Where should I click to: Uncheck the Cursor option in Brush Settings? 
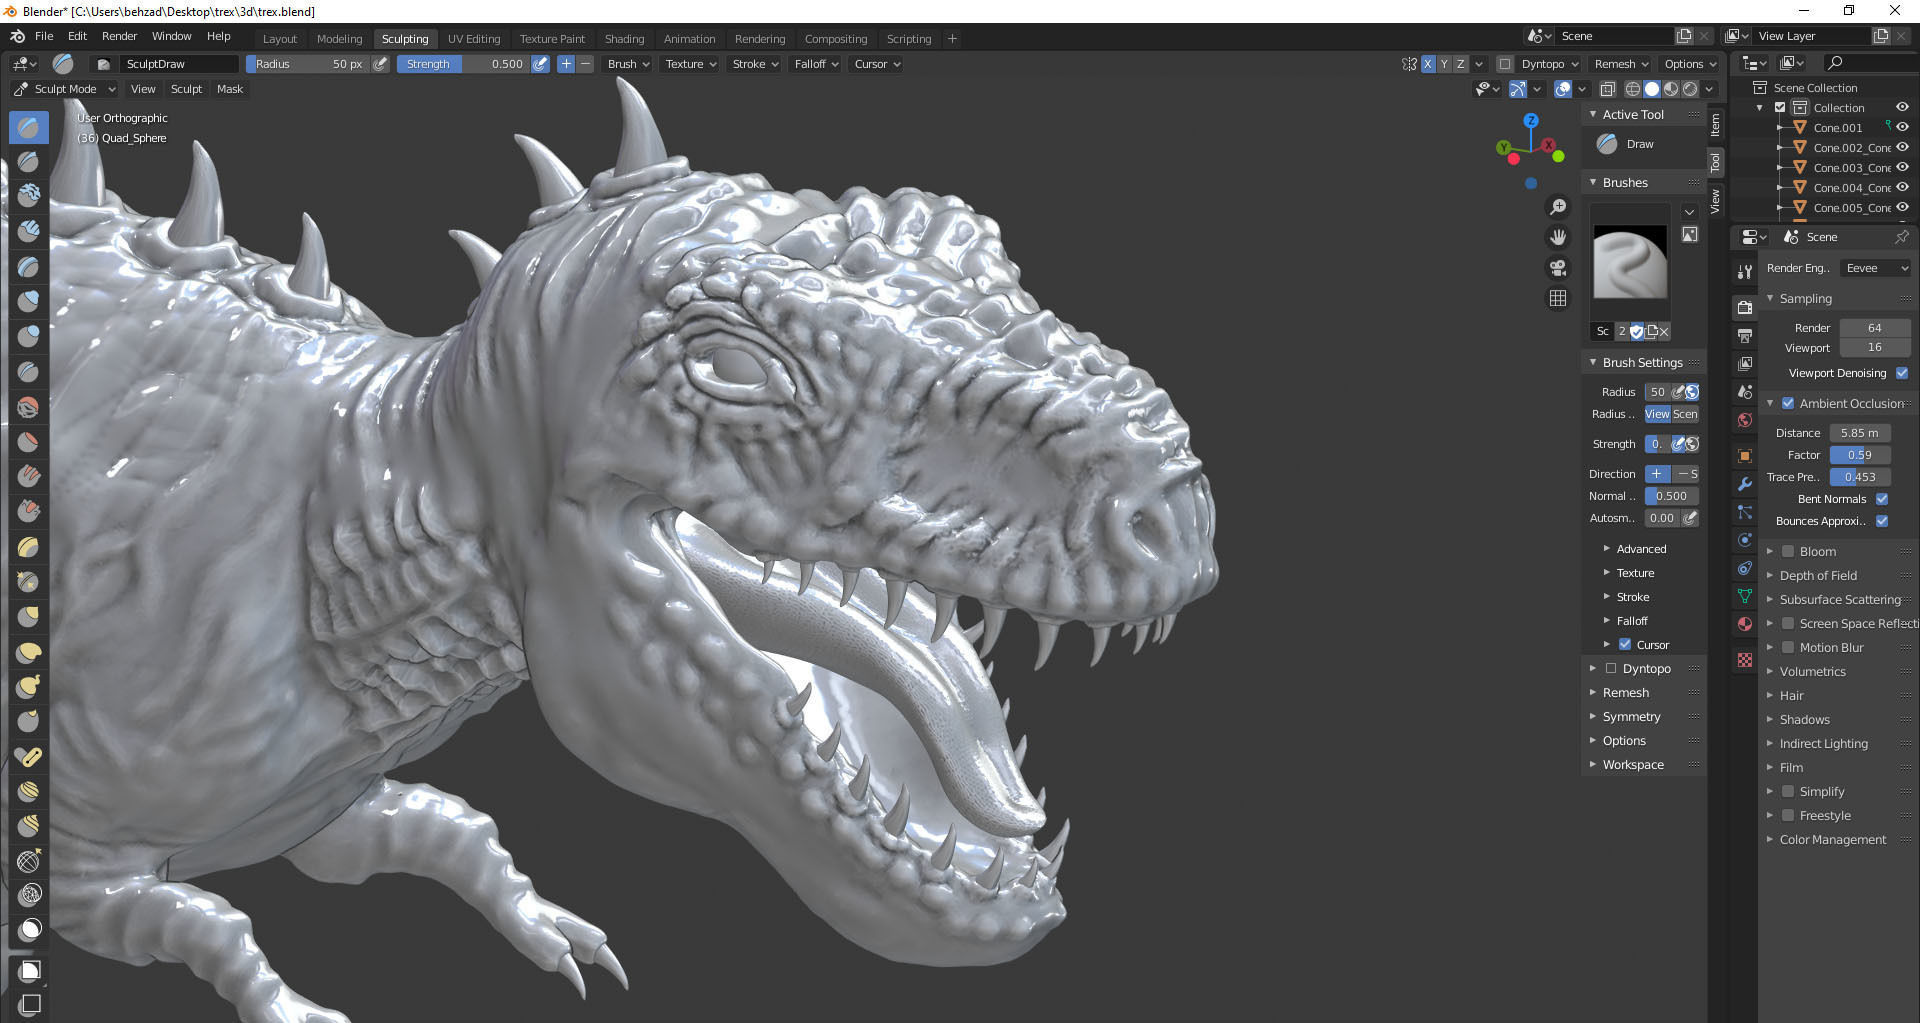1625,644
